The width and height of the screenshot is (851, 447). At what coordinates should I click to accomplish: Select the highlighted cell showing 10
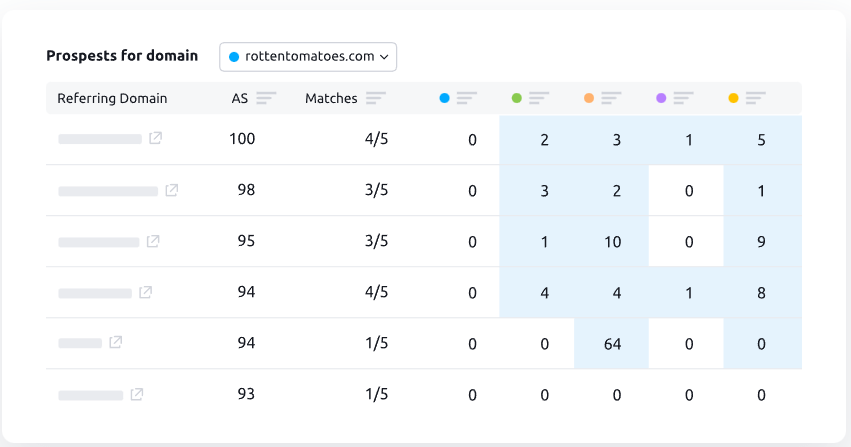coord(612,241)
